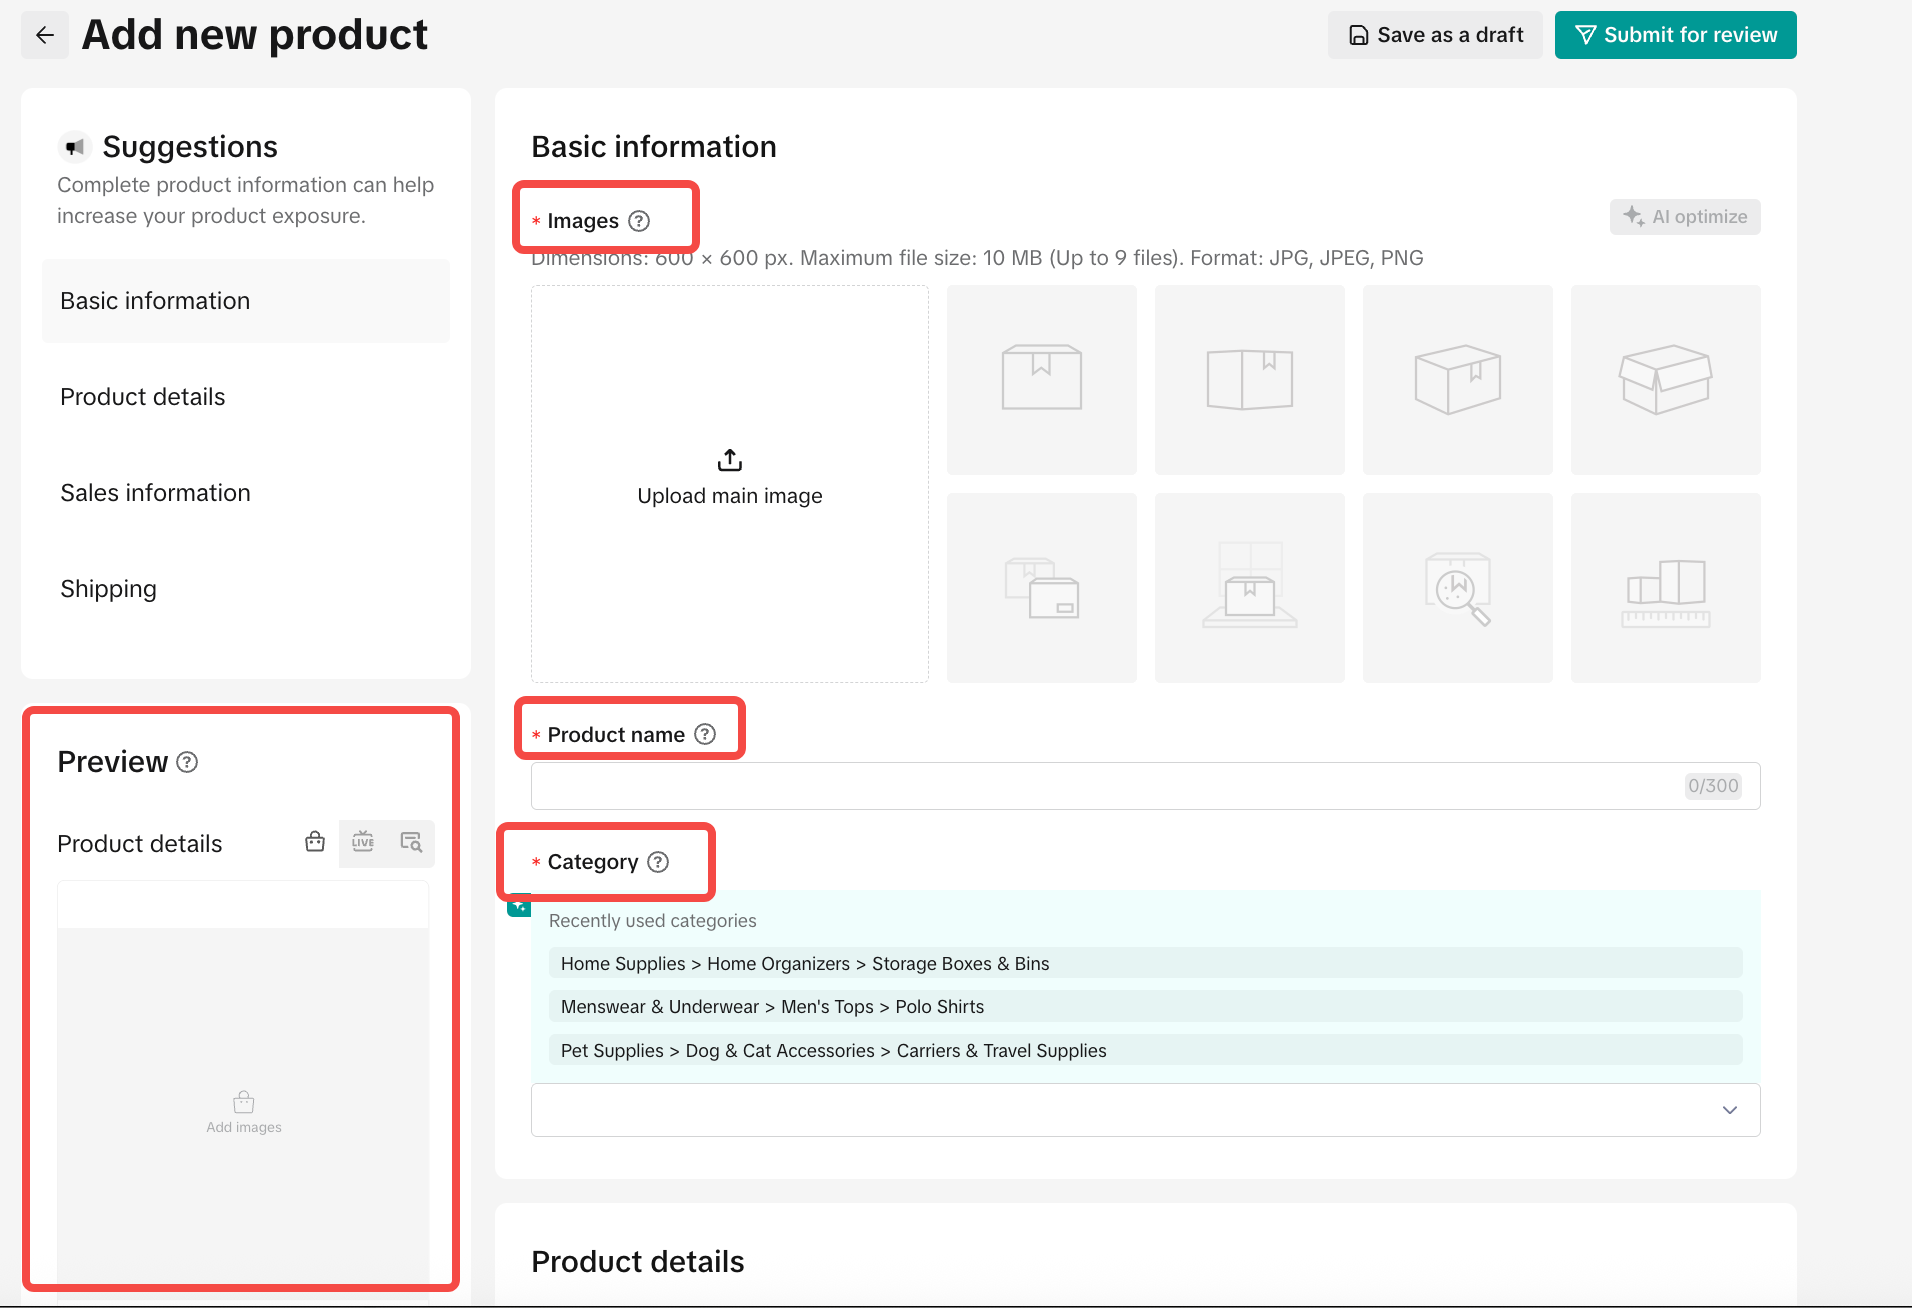
Task: Expand the Category dropdown chevron
Action: pyautogui.click(x=1730, y=1110)
